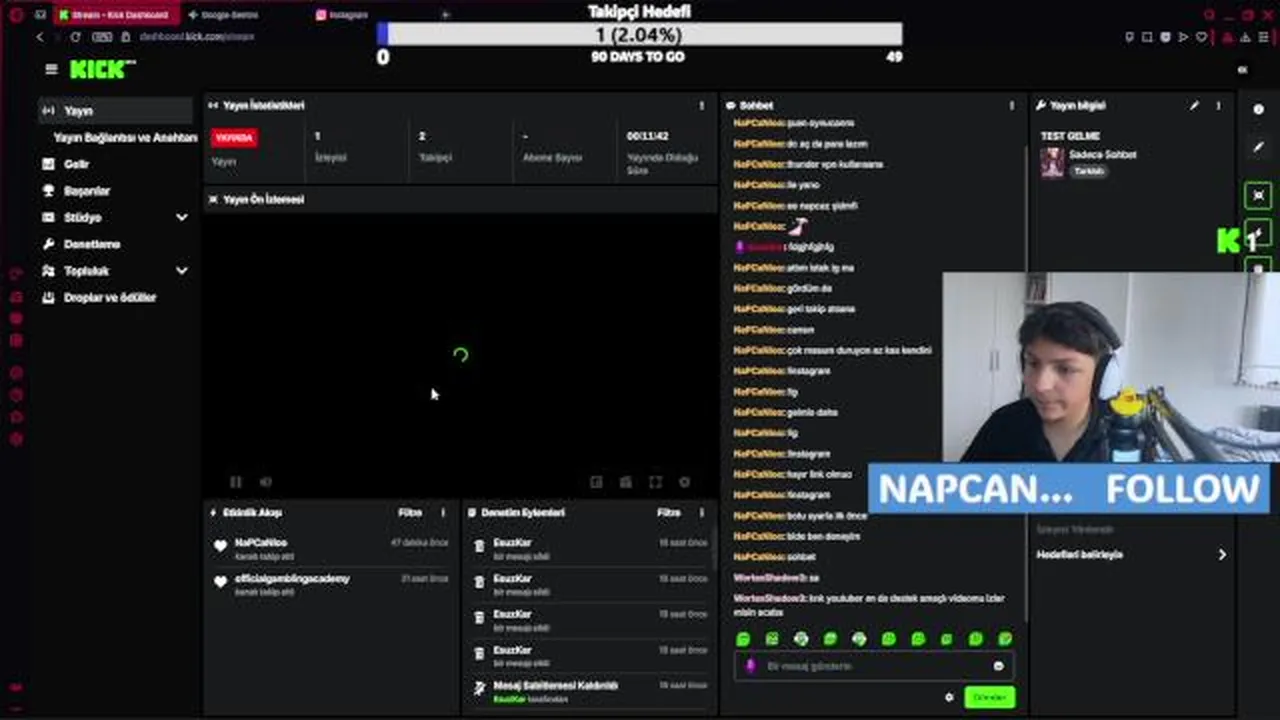
Task: Open Yayın Bağlantısı ve Anahtarı
Action: [x=125, y=137]
